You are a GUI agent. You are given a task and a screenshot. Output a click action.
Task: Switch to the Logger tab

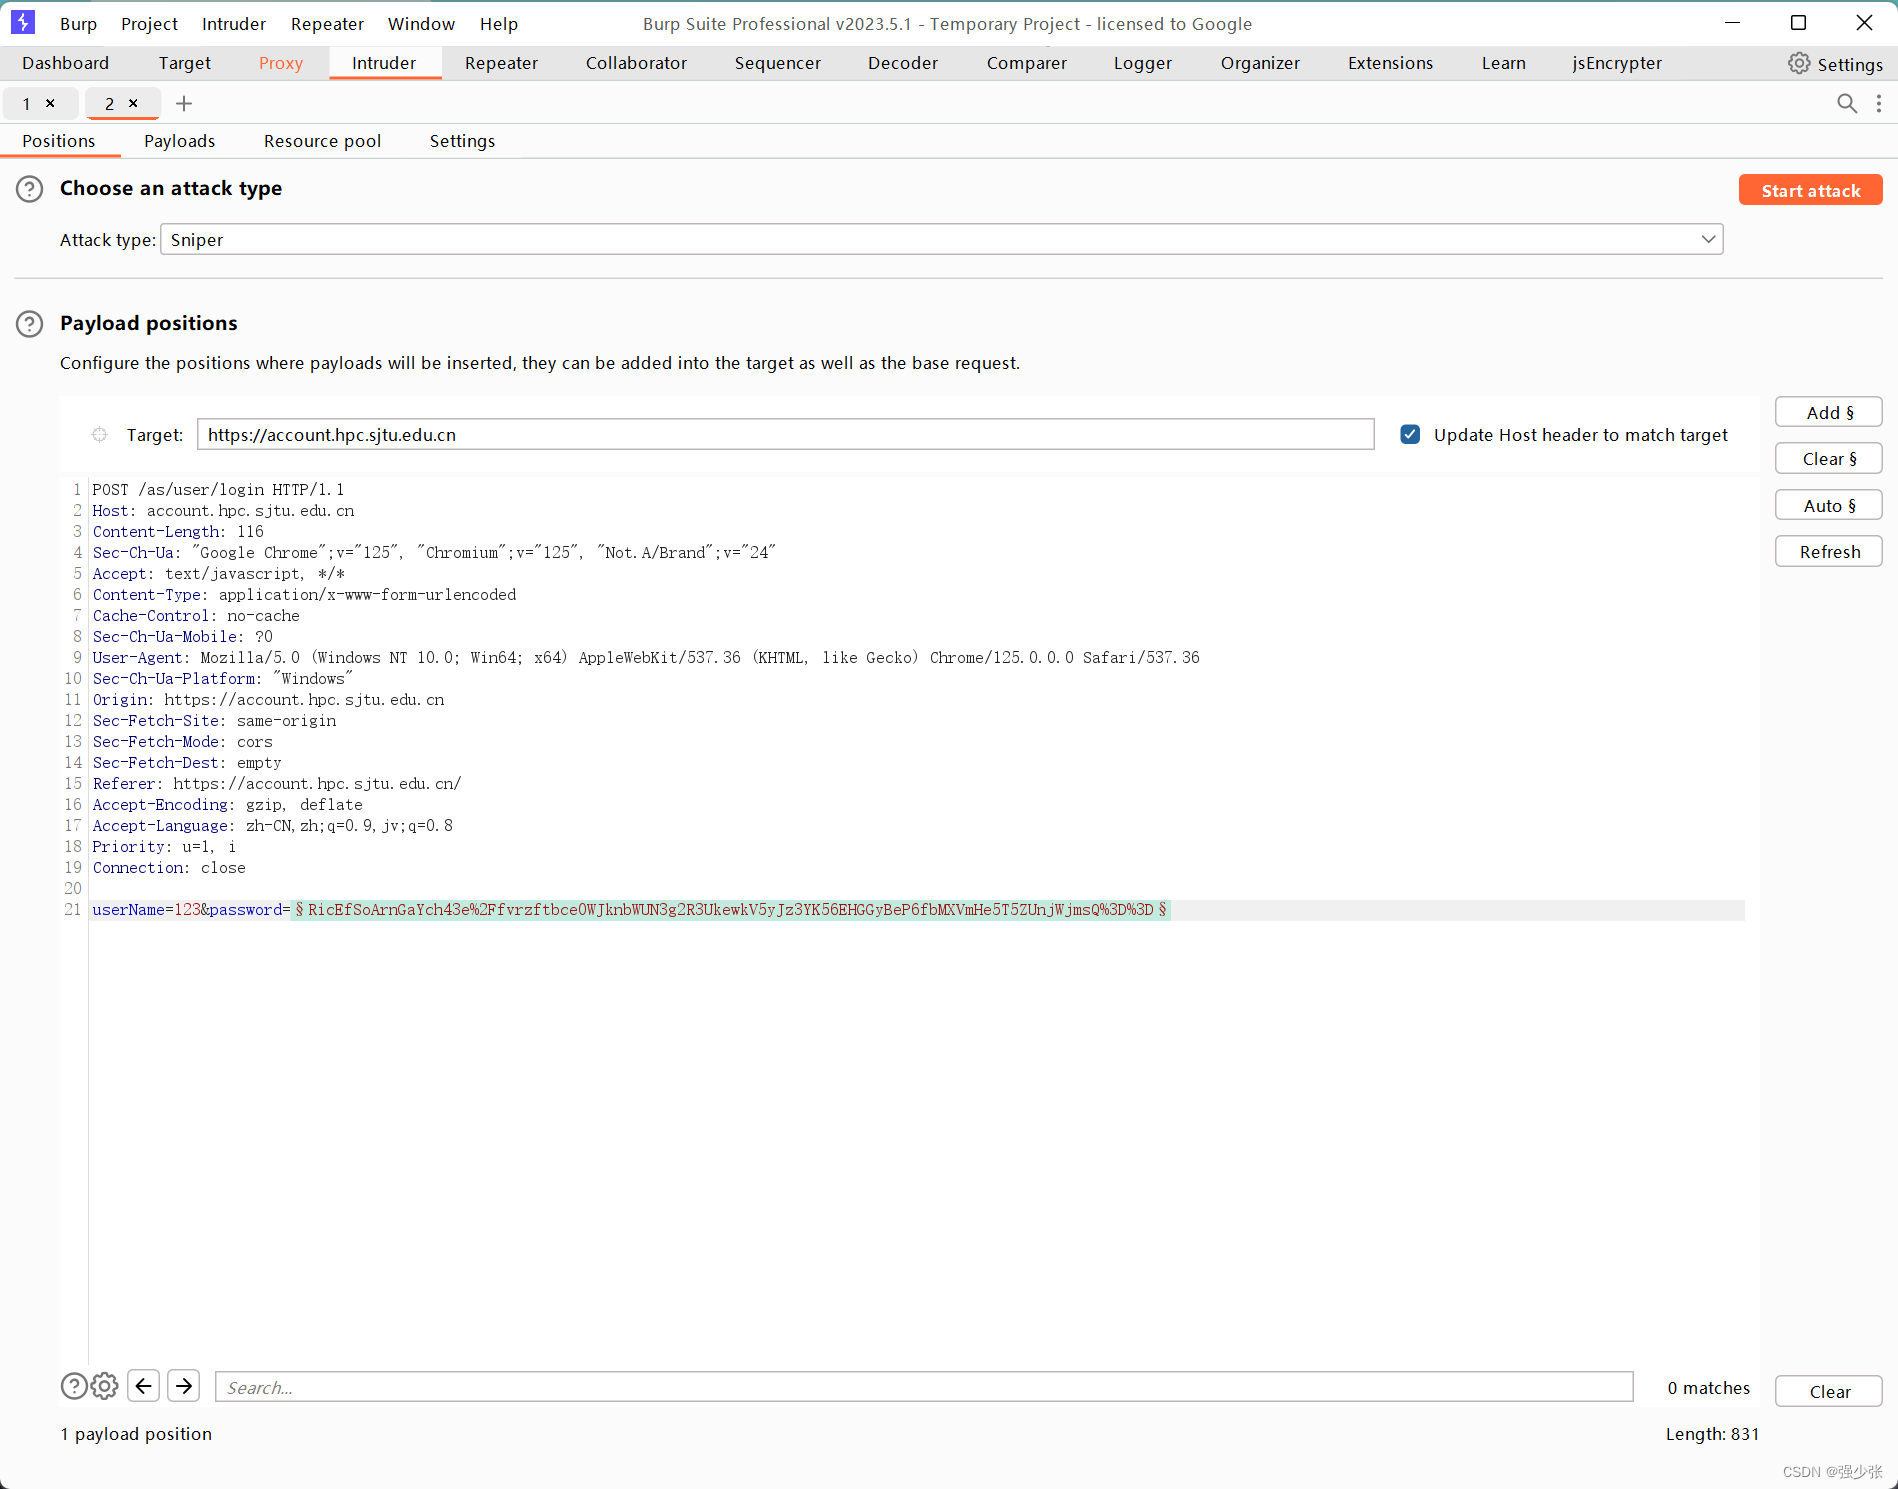tap(1142, 63)
